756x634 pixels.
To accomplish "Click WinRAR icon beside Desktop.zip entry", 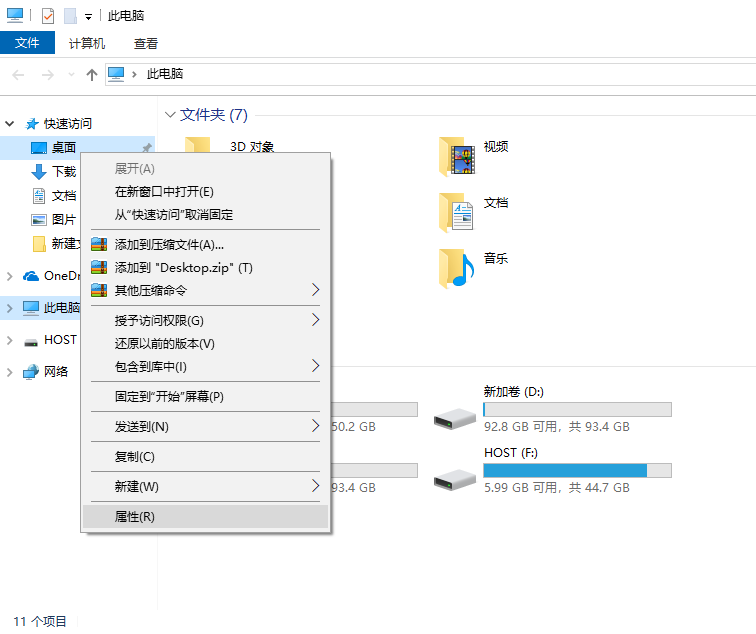I will point(99,267).
